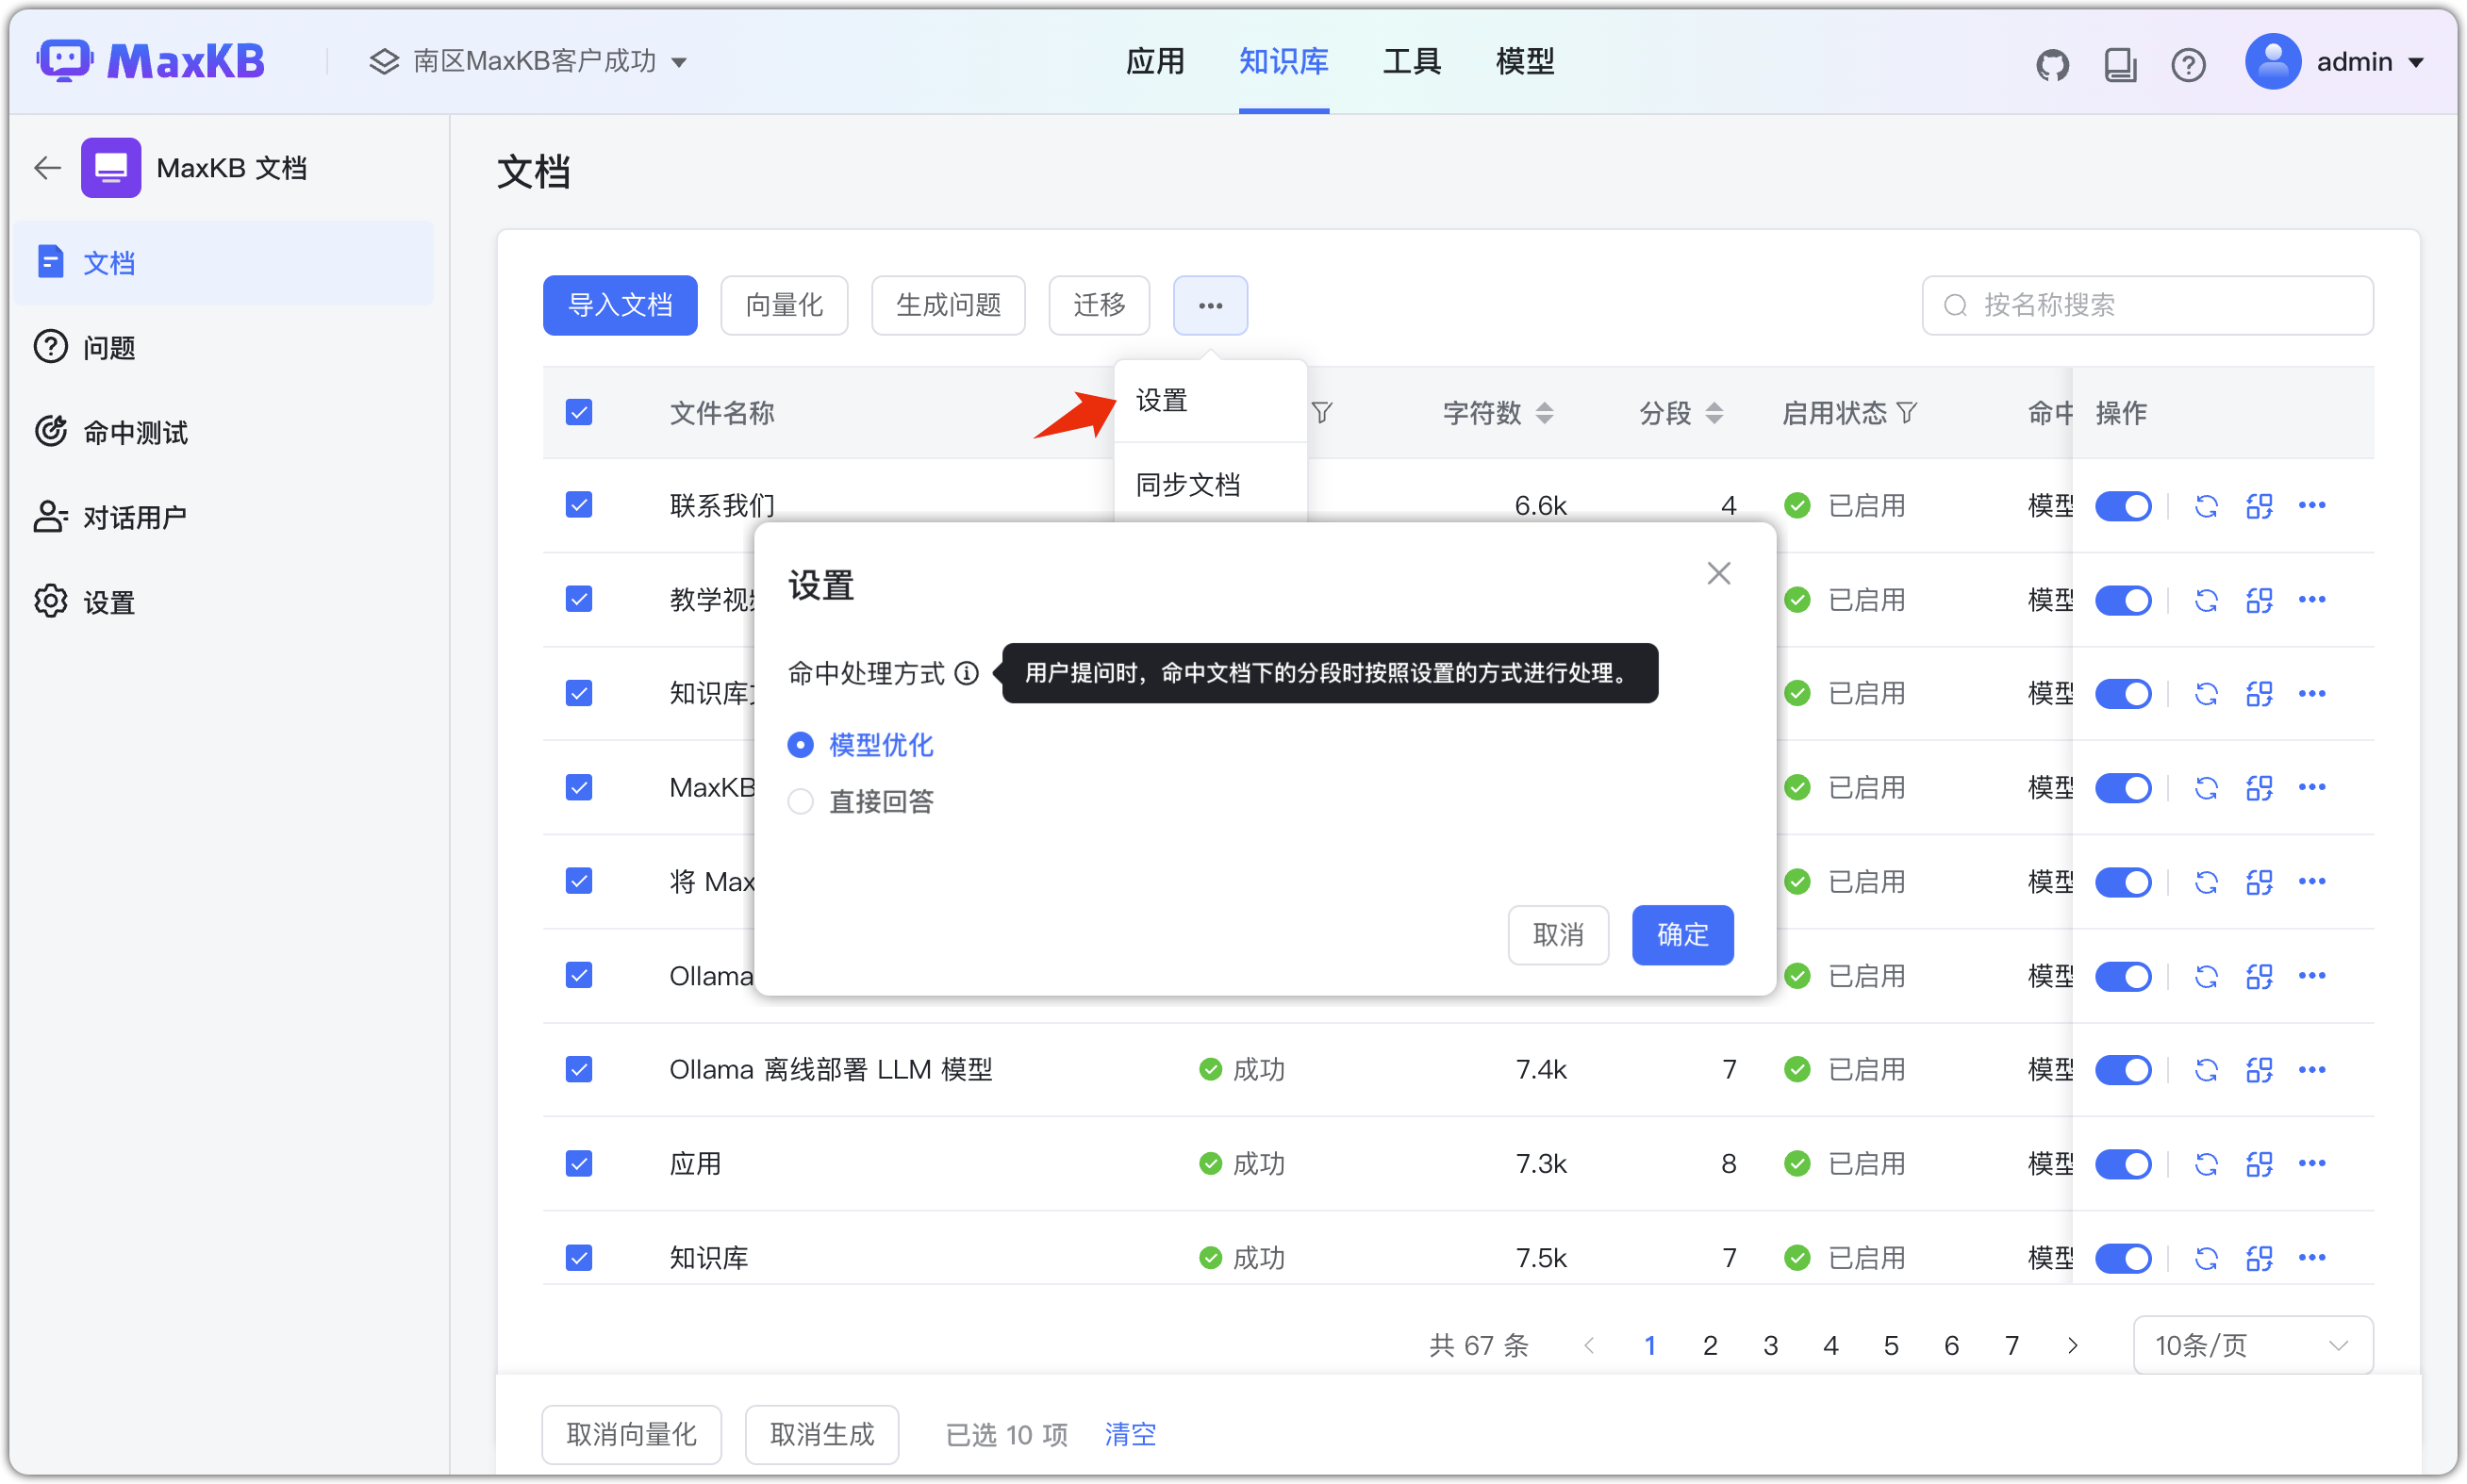Uncheck the 联系我们 row checkbox
This screenshot has width=2467, height=1484.
point(579,505)
